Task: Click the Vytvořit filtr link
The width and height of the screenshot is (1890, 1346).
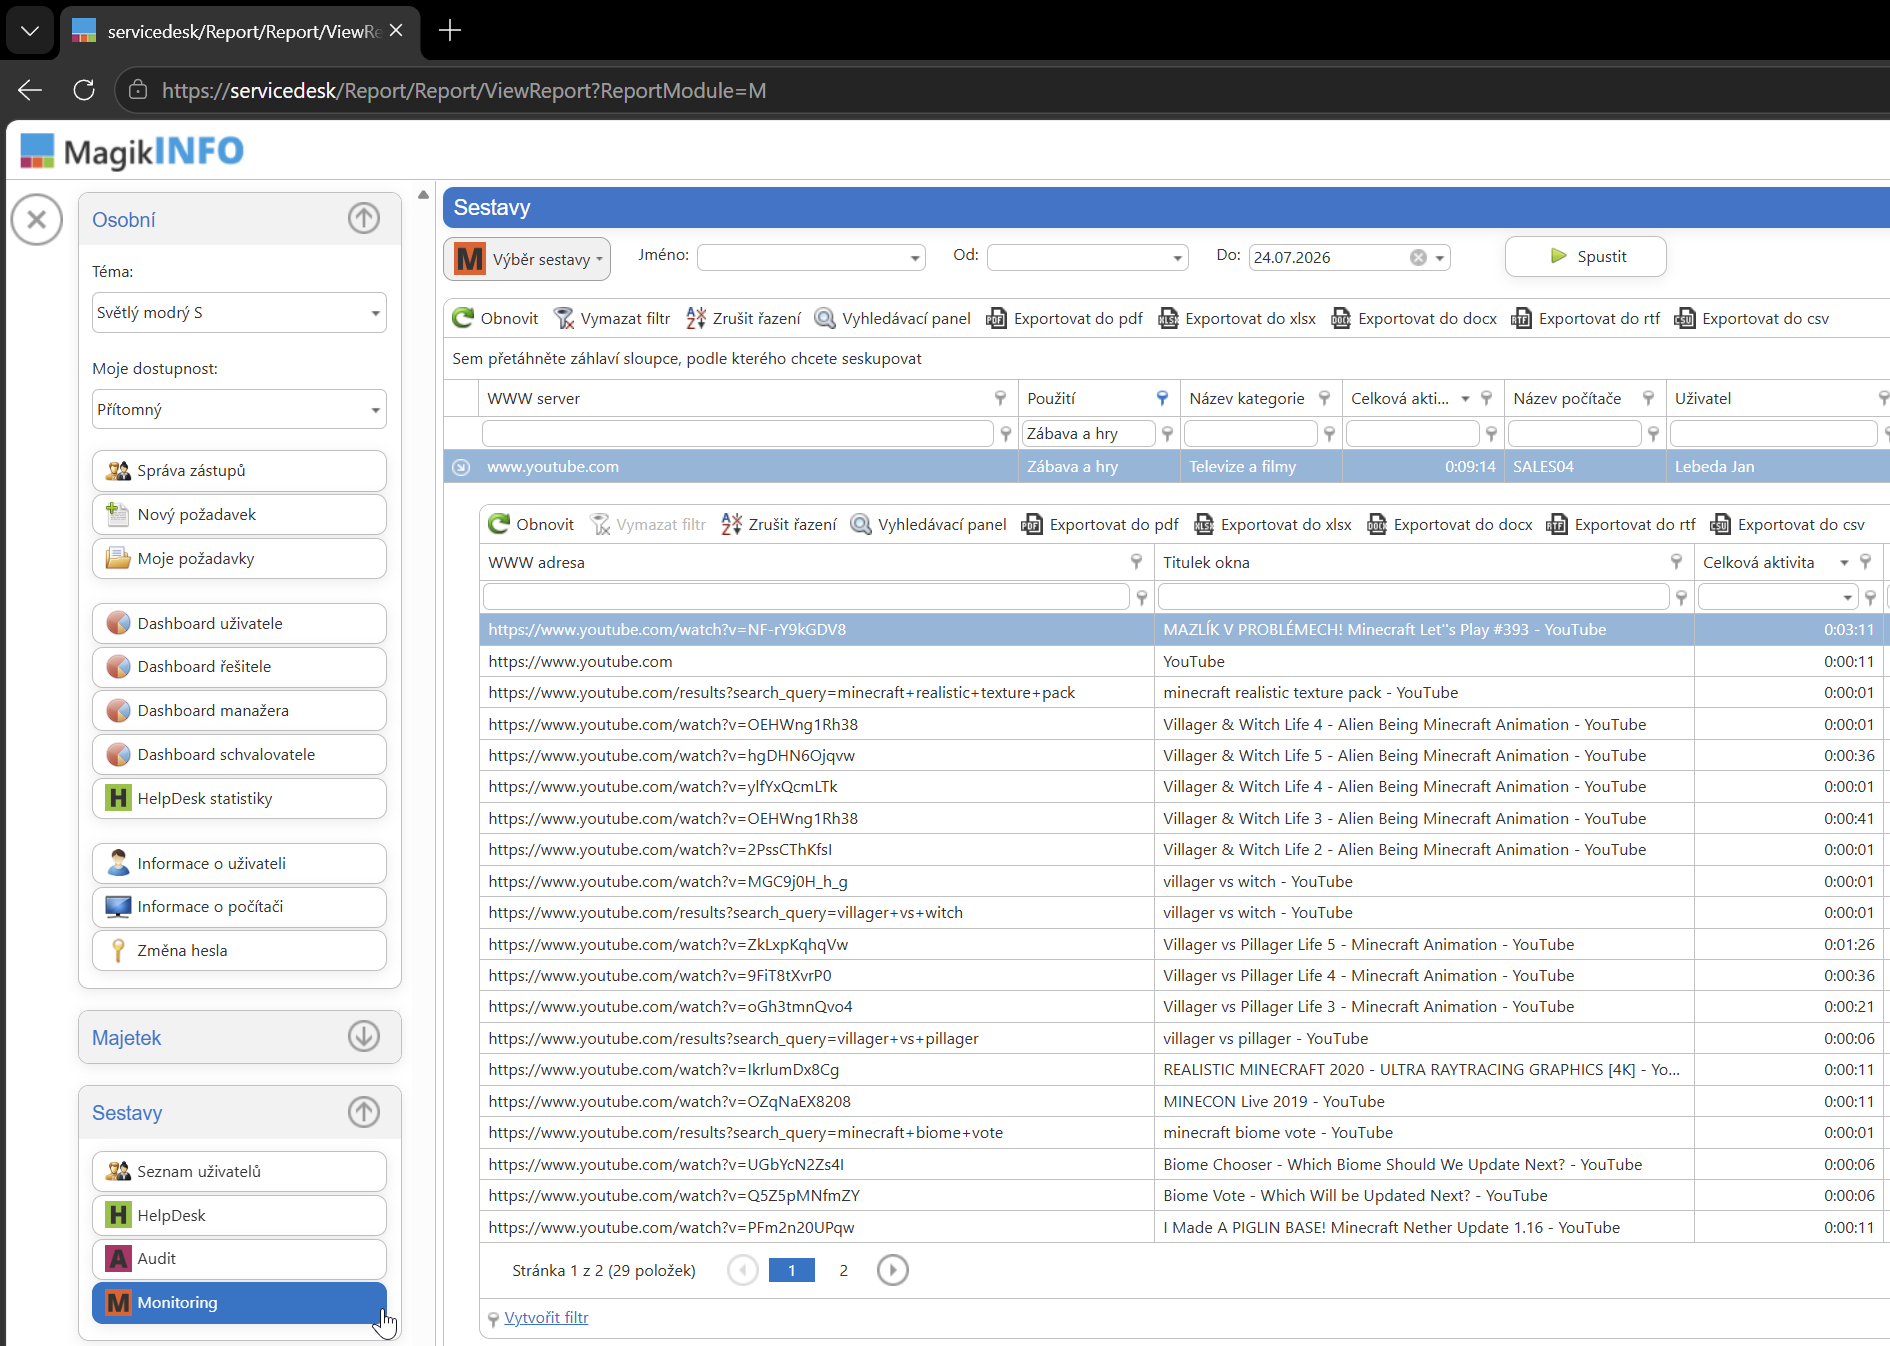Action: pos(546,1318)
